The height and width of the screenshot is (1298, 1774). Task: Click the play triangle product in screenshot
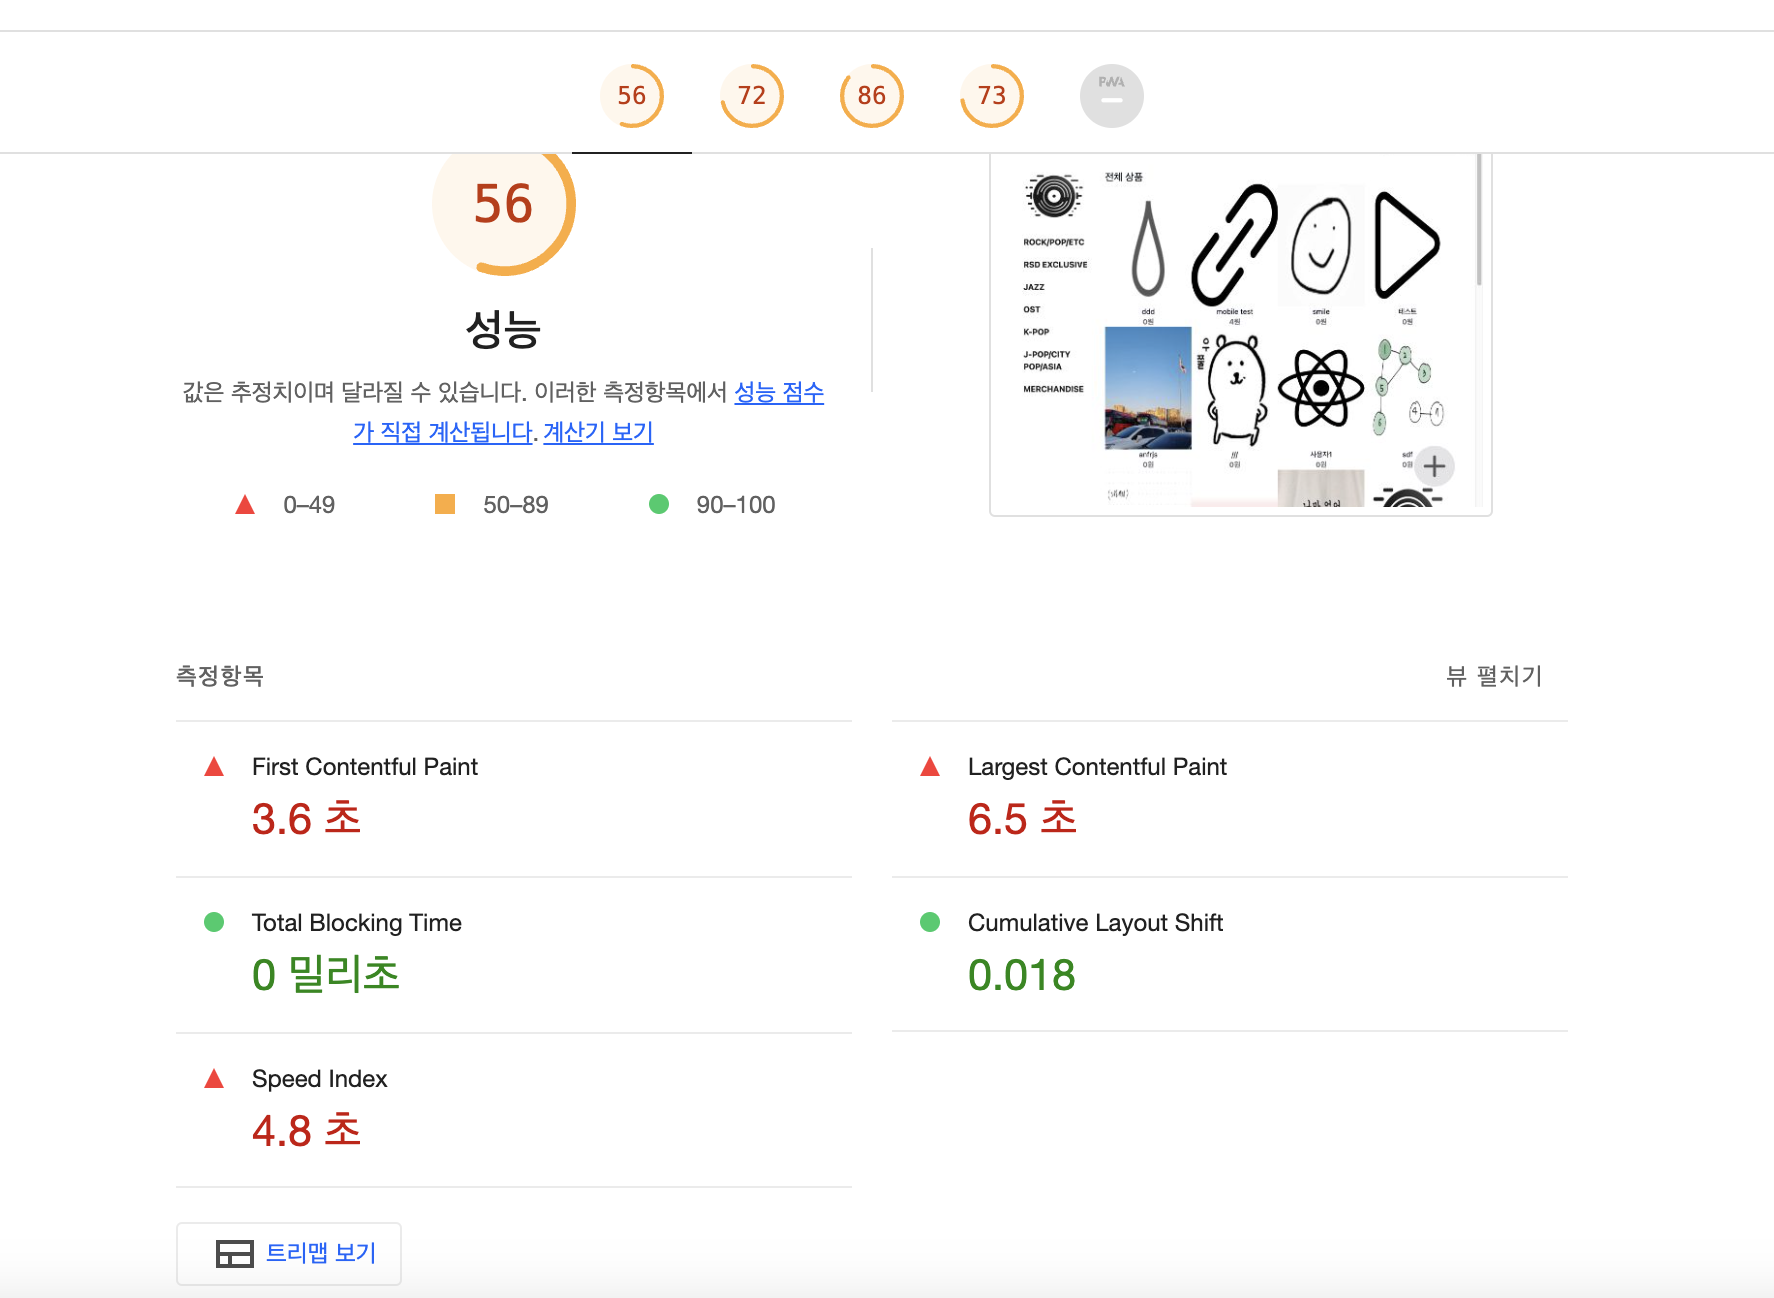(1407, 245)
